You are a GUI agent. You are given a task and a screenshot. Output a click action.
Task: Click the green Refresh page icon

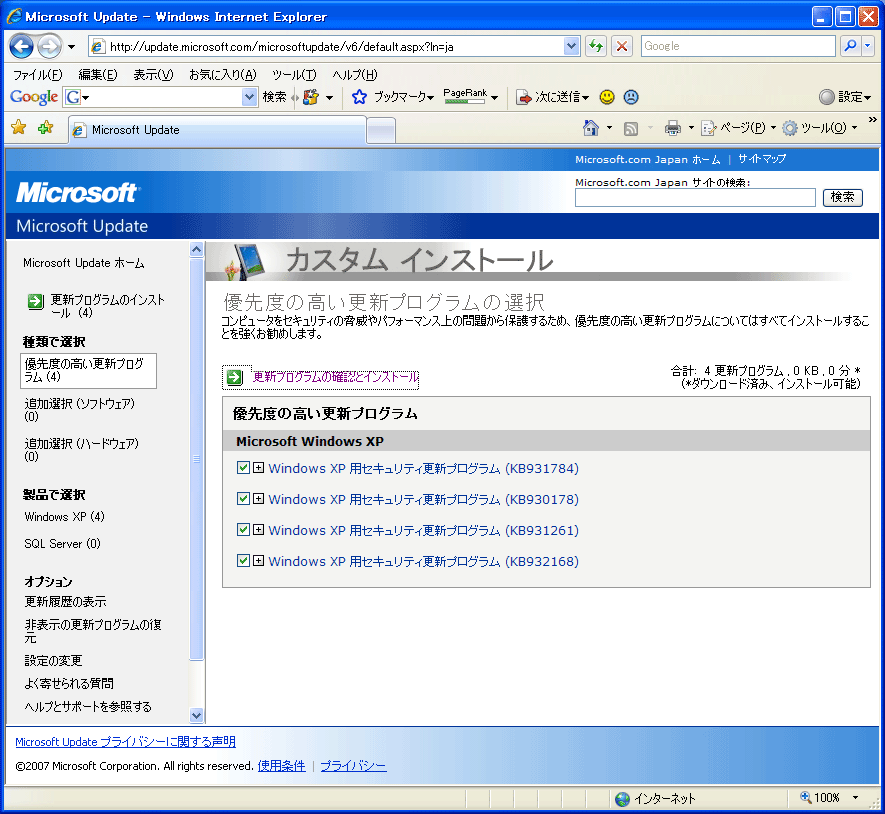[596, 46]
